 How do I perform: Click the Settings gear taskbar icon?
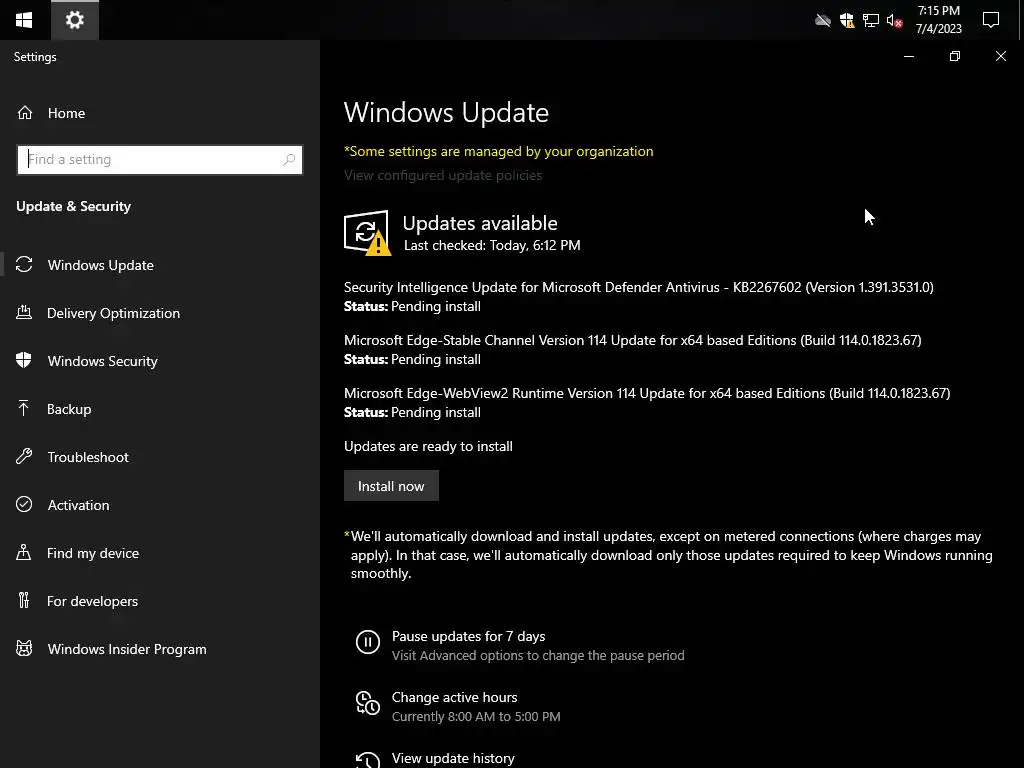coord(74,20)
